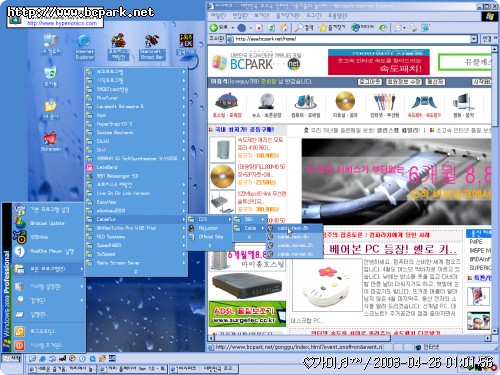Click the Print icon in IE toolbar
Image resolution: width=500 pixels, height=375 pixels.
(413, 28)
